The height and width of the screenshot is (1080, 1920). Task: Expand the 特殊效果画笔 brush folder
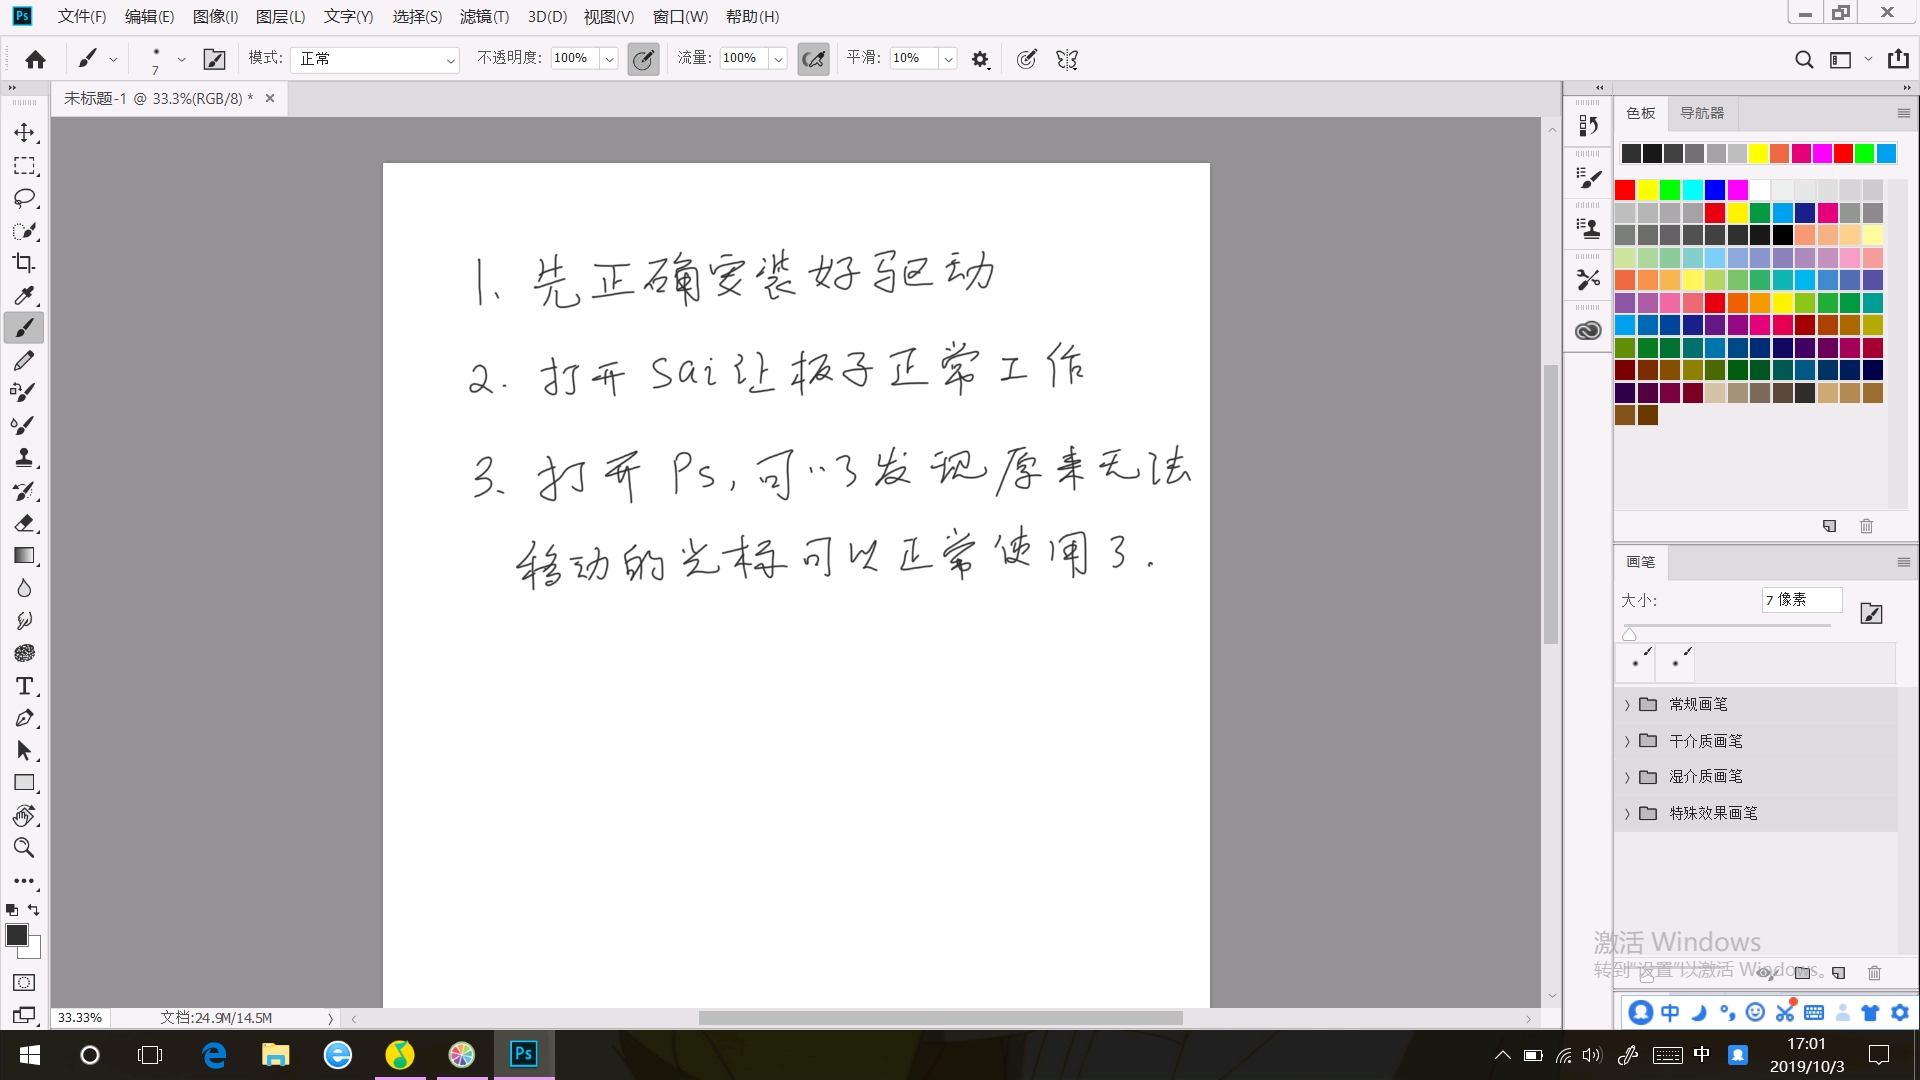1627,814
